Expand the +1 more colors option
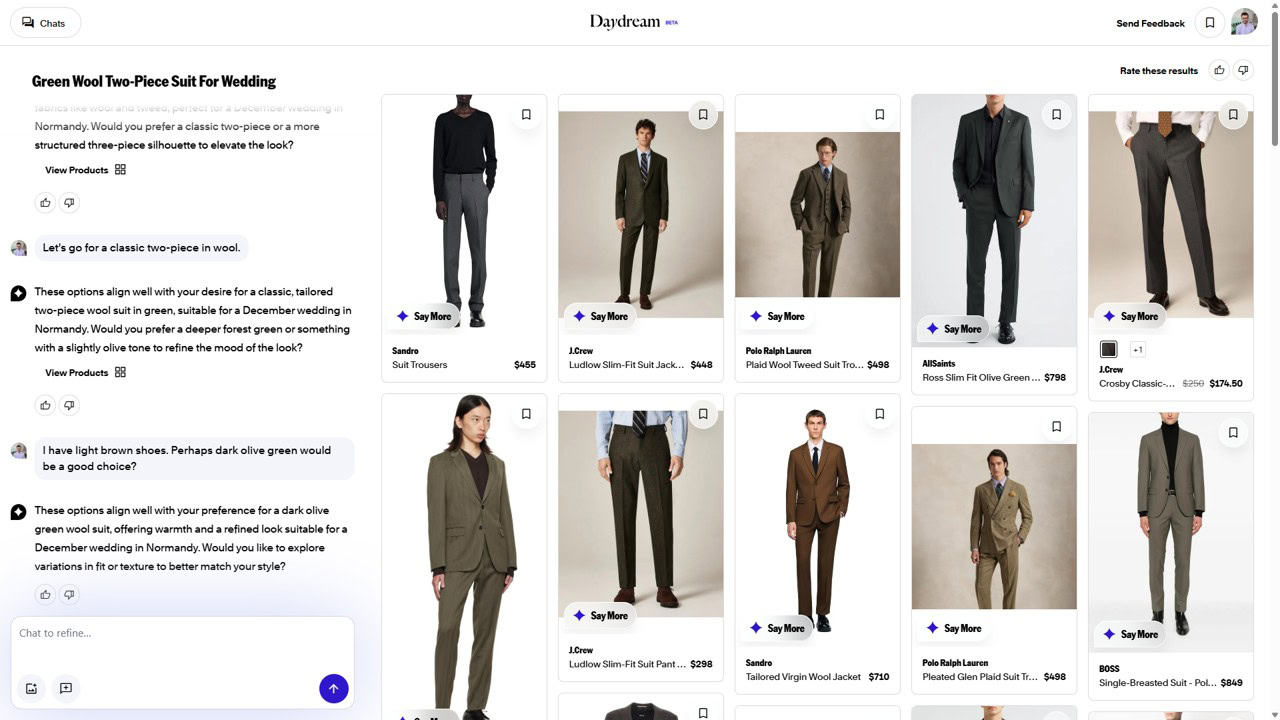The image size is (1280, 720). (1137, 349)
